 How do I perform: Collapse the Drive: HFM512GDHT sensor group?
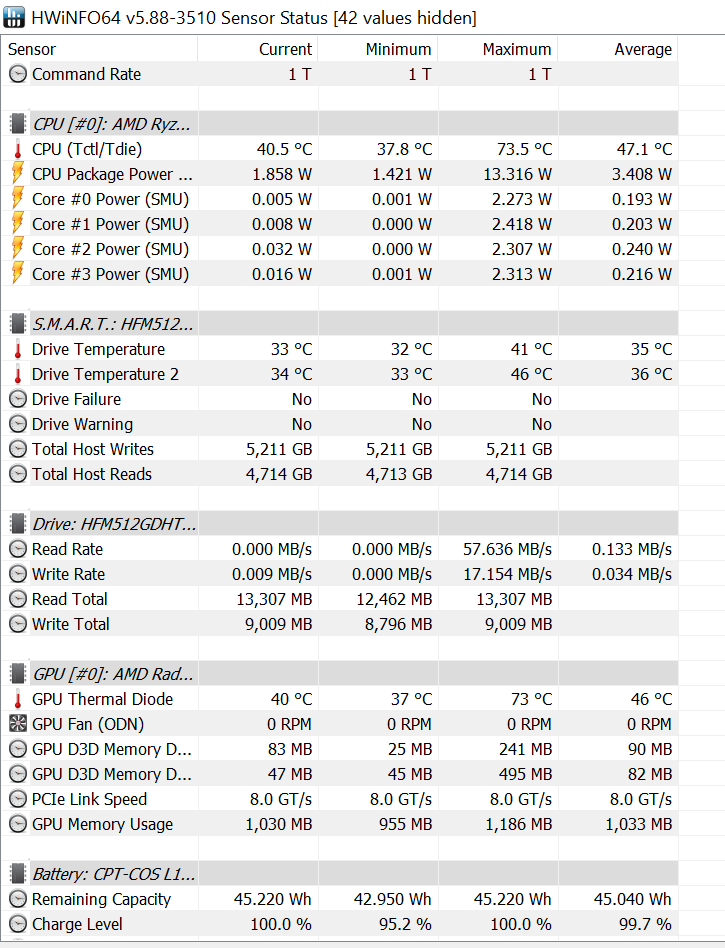[x=114, y=524]
